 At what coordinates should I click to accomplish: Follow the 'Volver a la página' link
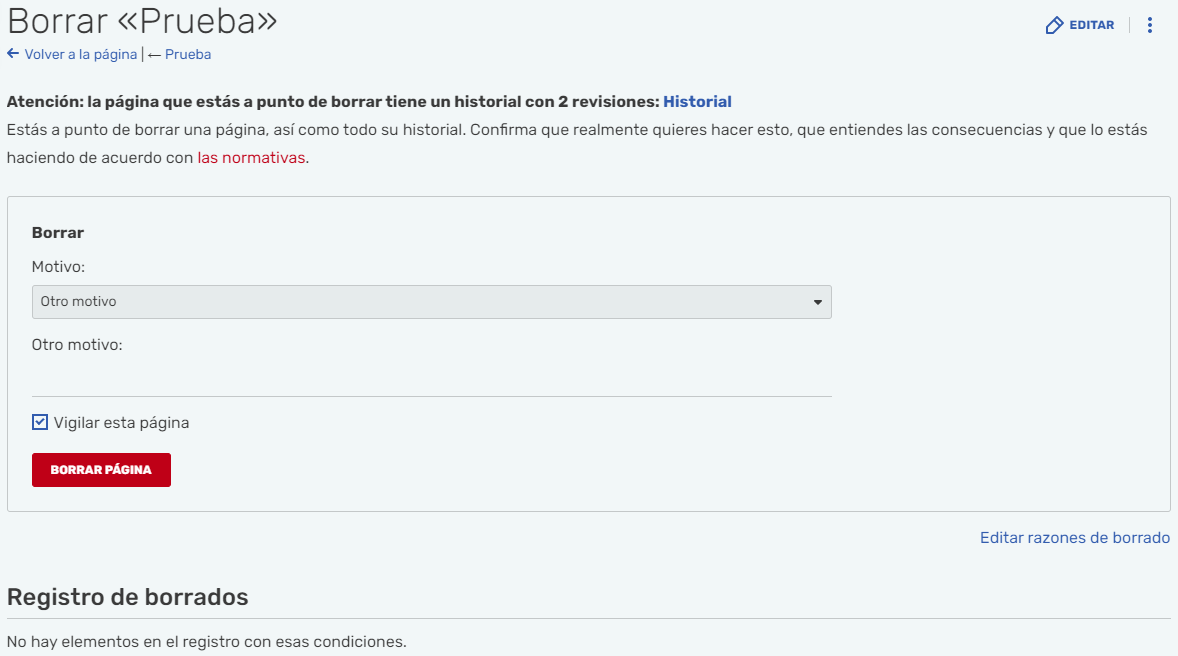click(x=80, y=54)
